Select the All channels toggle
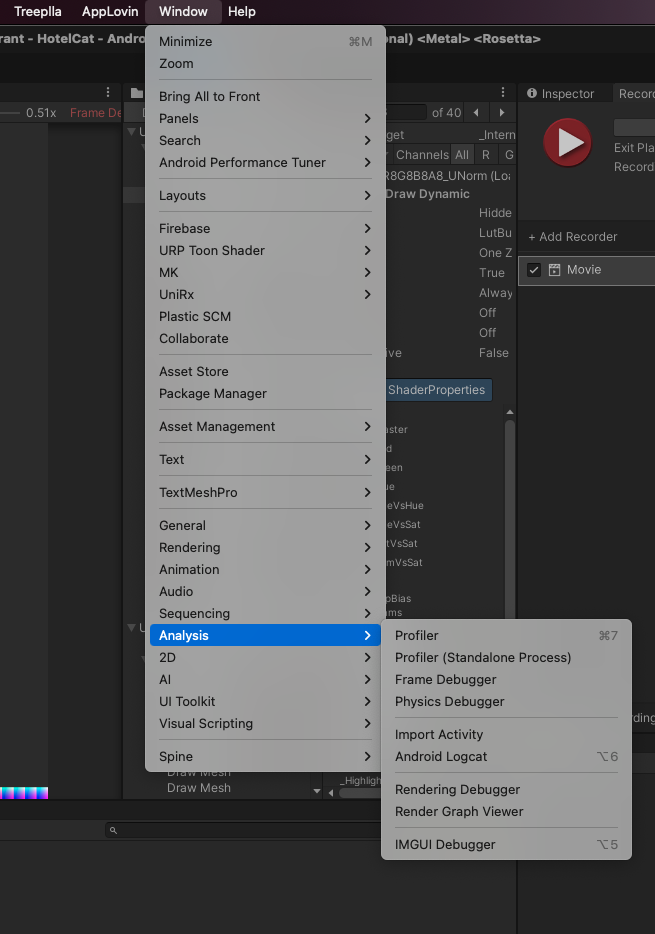The width and height of the screenshot is (655, 934). tap(462, 155)
